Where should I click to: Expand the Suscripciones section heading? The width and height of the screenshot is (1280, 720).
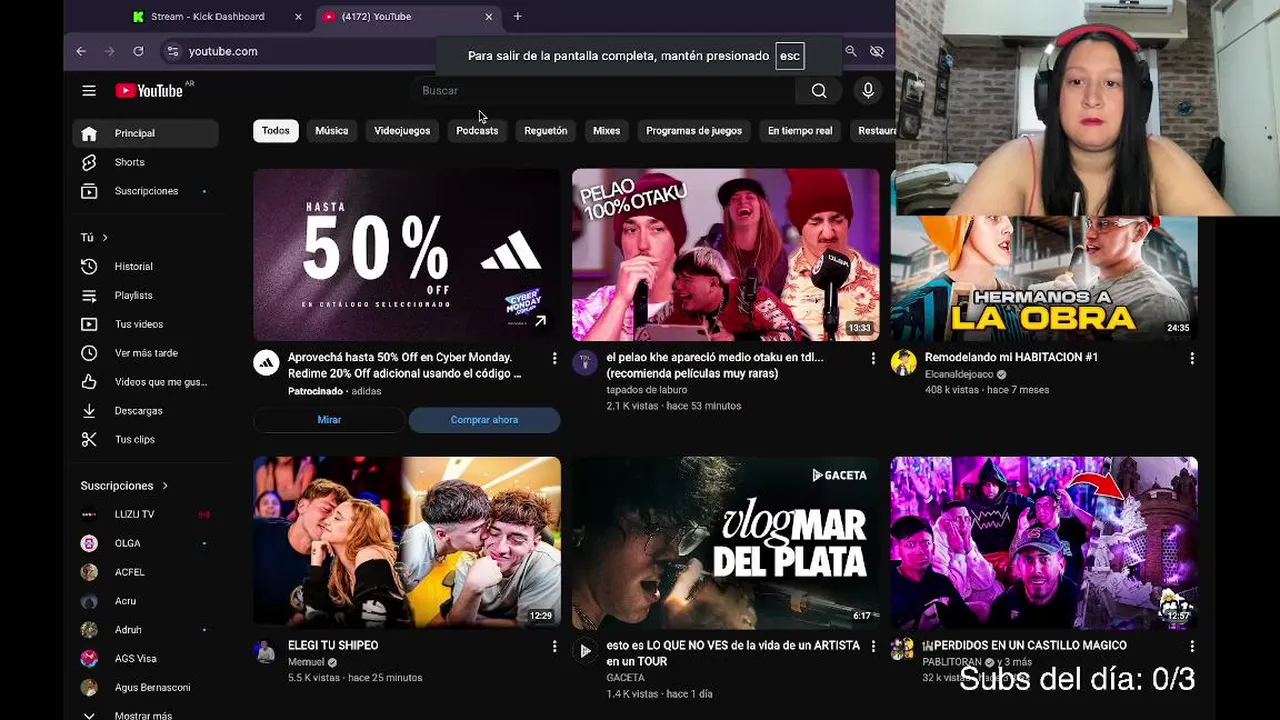[124, 485]
